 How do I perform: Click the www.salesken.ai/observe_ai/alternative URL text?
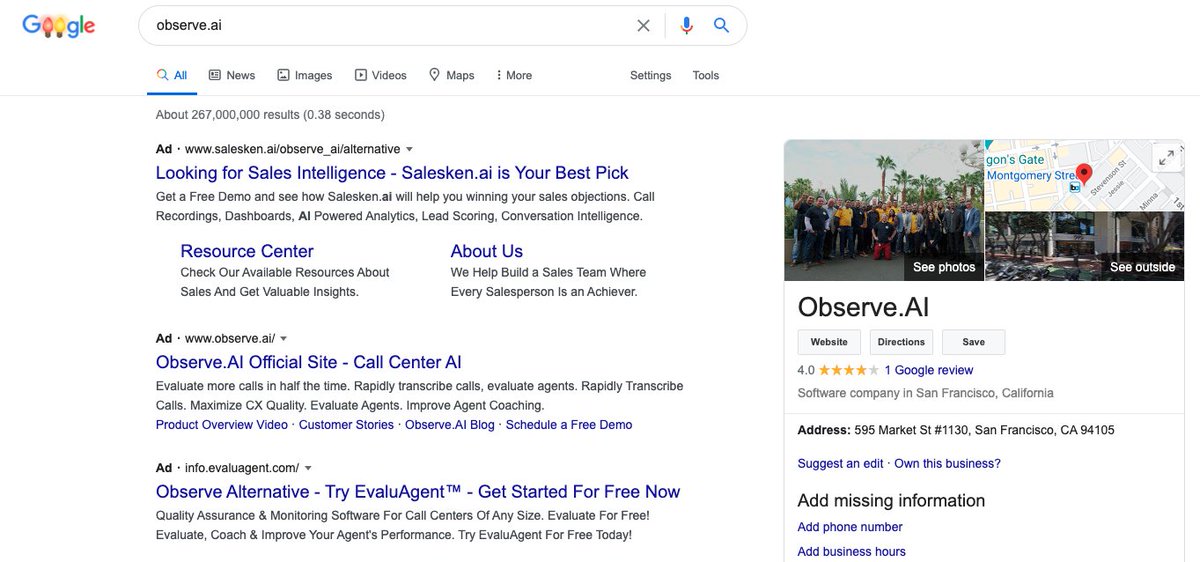pyautogui.click(x=292, y=149)
